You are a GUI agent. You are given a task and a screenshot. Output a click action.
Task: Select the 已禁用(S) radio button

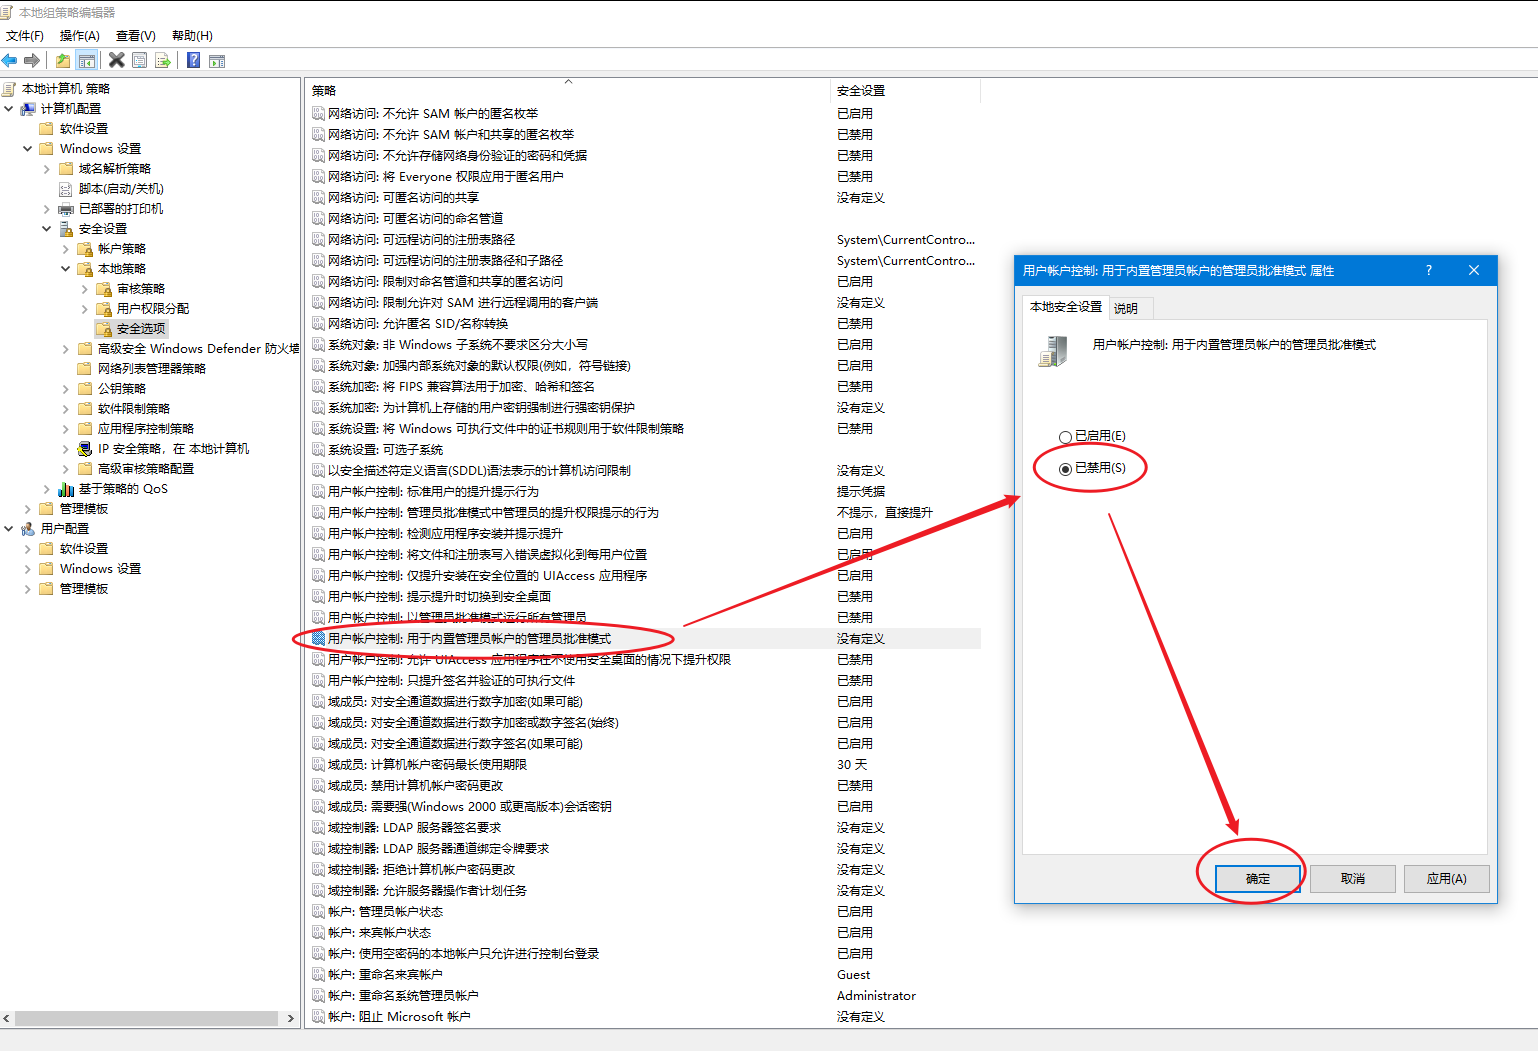pos(1066,469)
